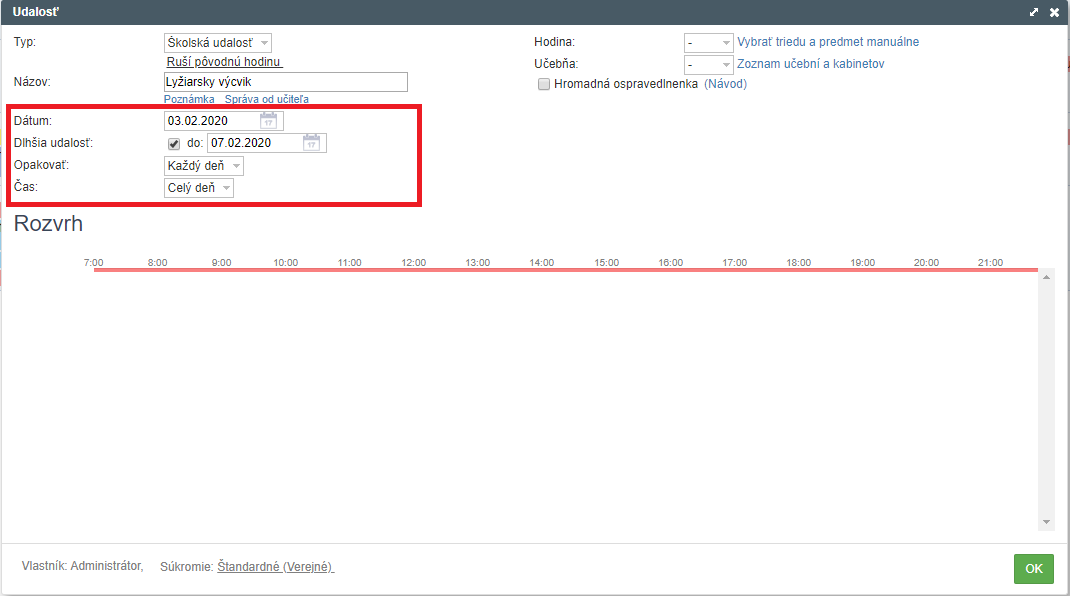This screenshot has height=596, width=1070.
Task: Open the Učebňa dropdown
Action: click(708, 64)
